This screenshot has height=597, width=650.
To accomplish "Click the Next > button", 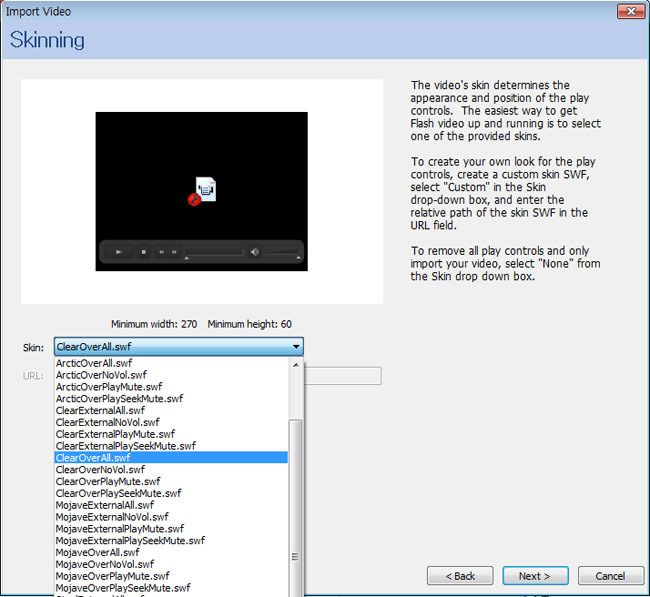I will pyautogui.click(x=535, y=576).
